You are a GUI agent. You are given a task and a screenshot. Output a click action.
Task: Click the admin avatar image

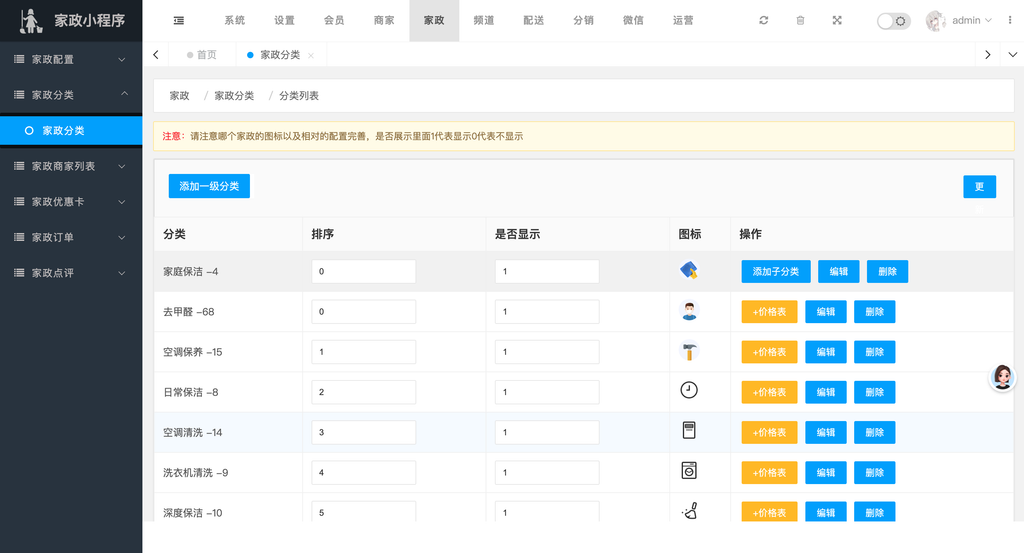pos(936,21)
